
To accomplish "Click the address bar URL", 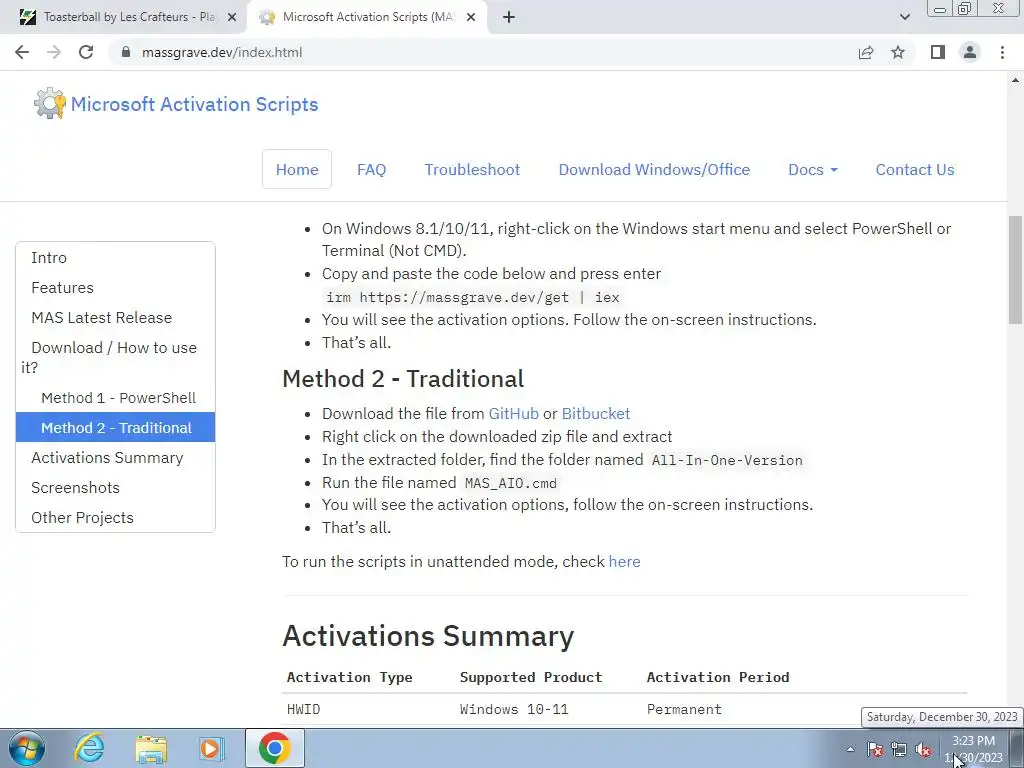I will [x=222, y=52].
